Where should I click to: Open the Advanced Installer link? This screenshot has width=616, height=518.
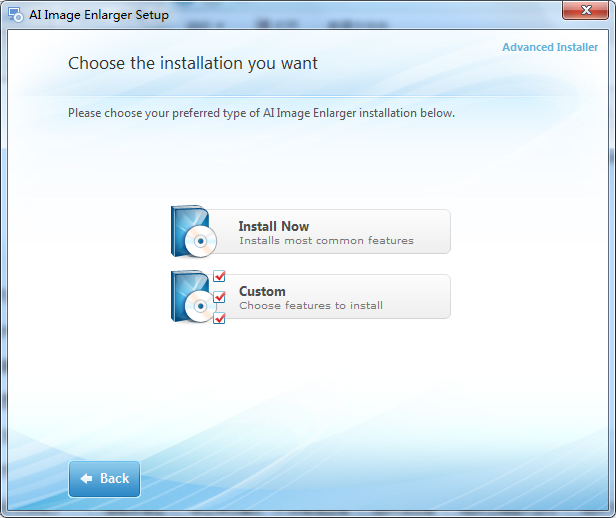pyautogui.click(x=550, y=47)
